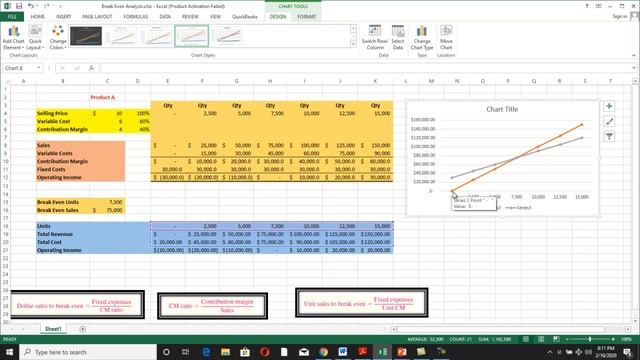
Task: Open the Select Data dialog
Action: coord(398,38)
